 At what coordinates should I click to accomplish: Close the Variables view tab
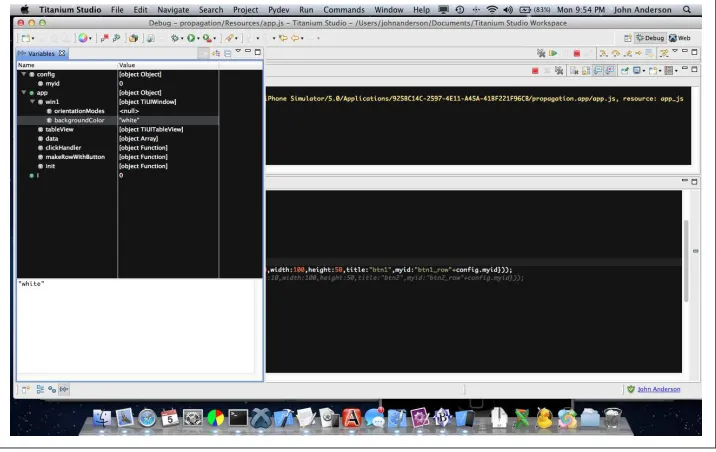[x=62, y=53]
